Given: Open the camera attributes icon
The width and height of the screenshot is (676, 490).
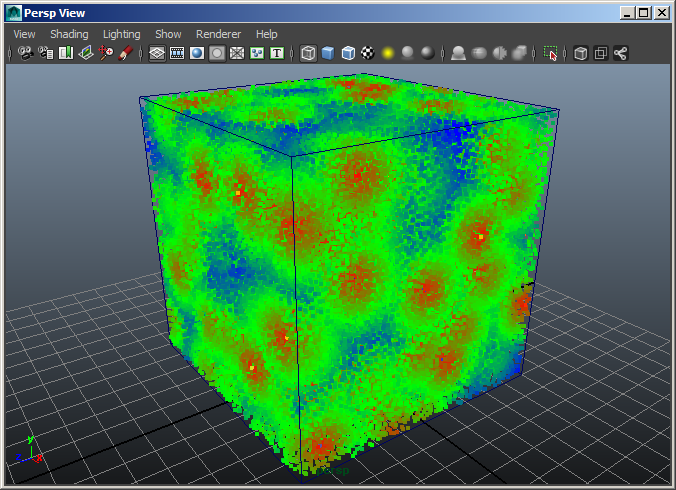Looking at the screenshot, I should point(46,53).
